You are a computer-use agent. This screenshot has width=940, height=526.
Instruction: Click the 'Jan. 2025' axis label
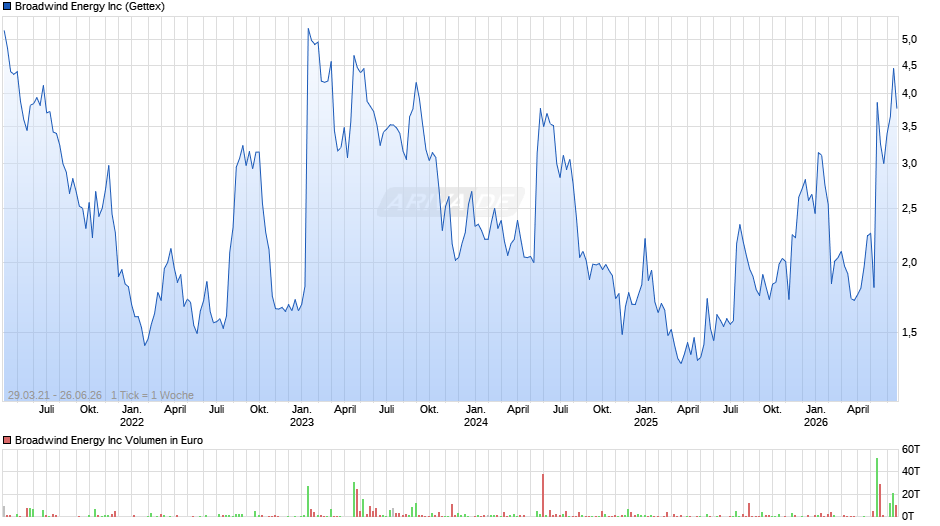click(646, 416)
